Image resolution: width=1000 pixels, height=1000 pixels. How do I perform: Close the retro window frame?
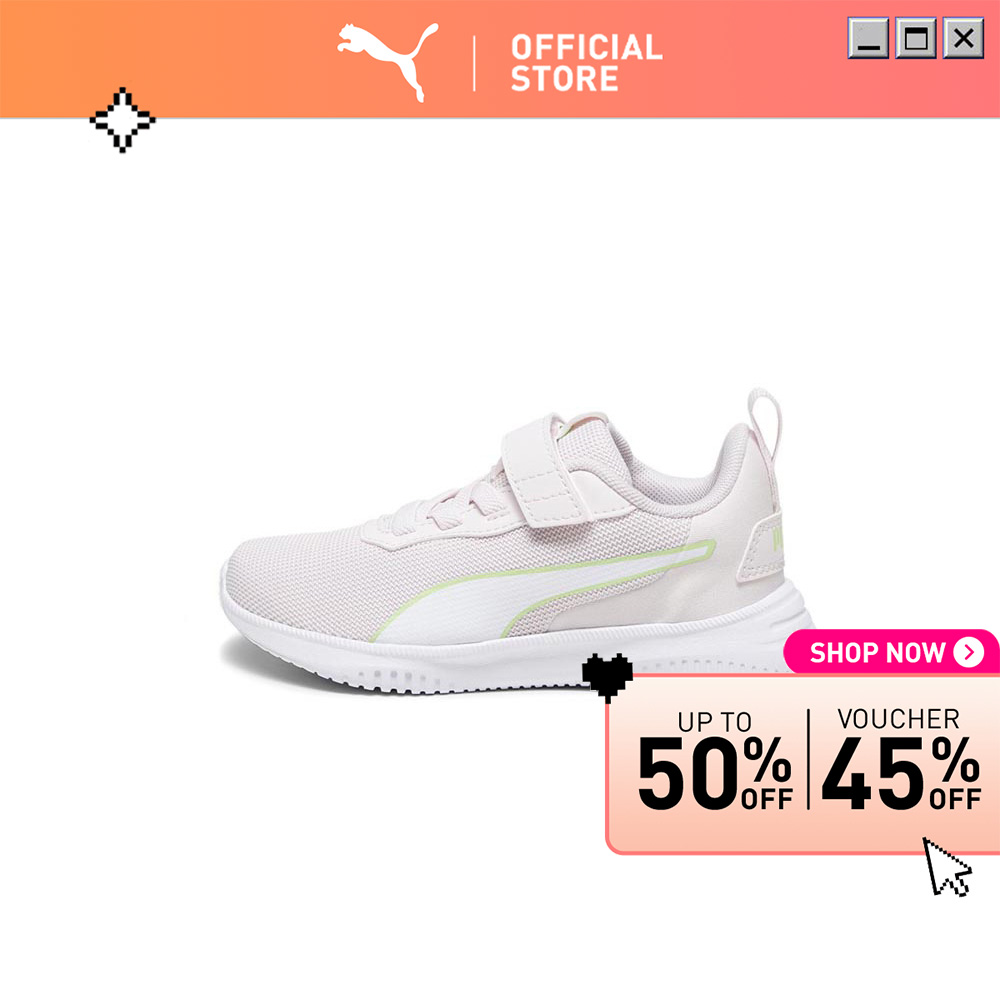click(963, 38)
